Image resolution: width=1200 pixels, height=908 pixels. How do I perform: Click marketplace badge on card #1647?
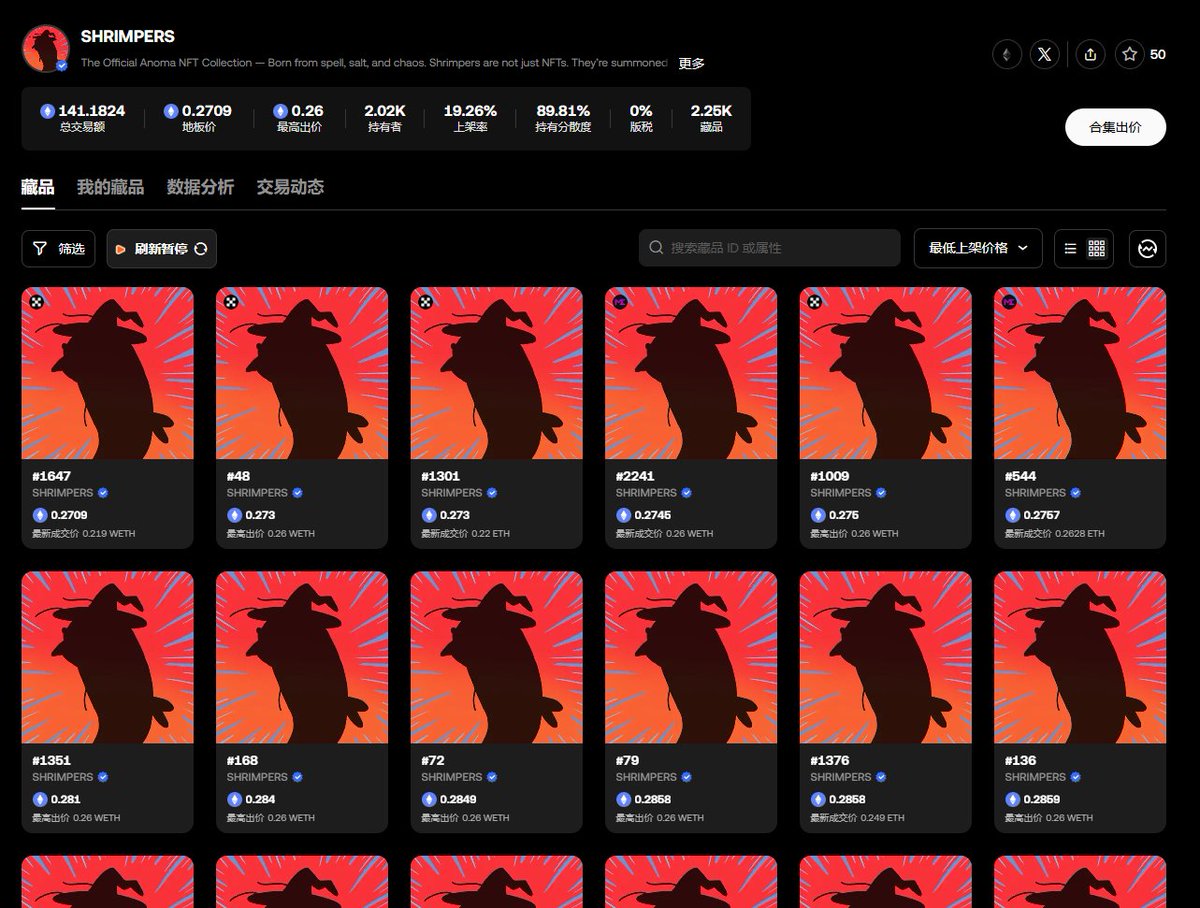[37, 301]
